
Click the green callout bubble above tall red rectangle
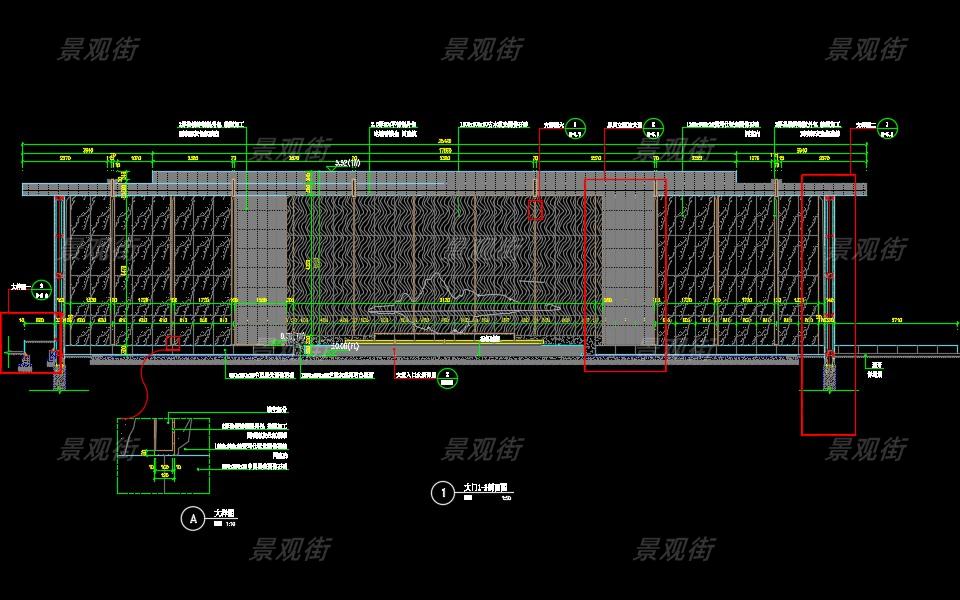653,127
